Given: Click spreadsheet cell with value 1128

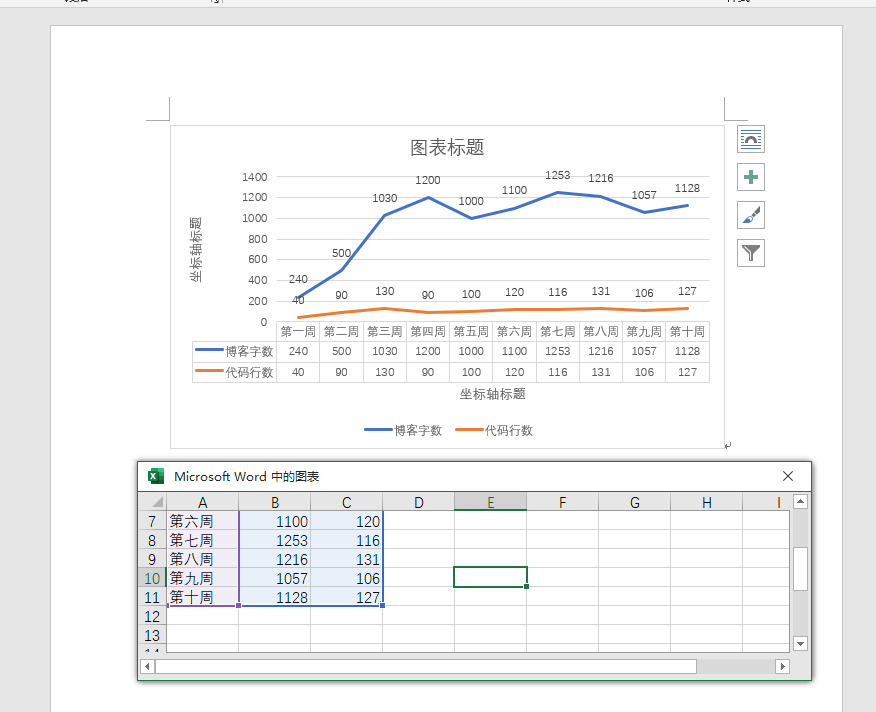Looking at the screenshot, I should (x=274, y=597).
